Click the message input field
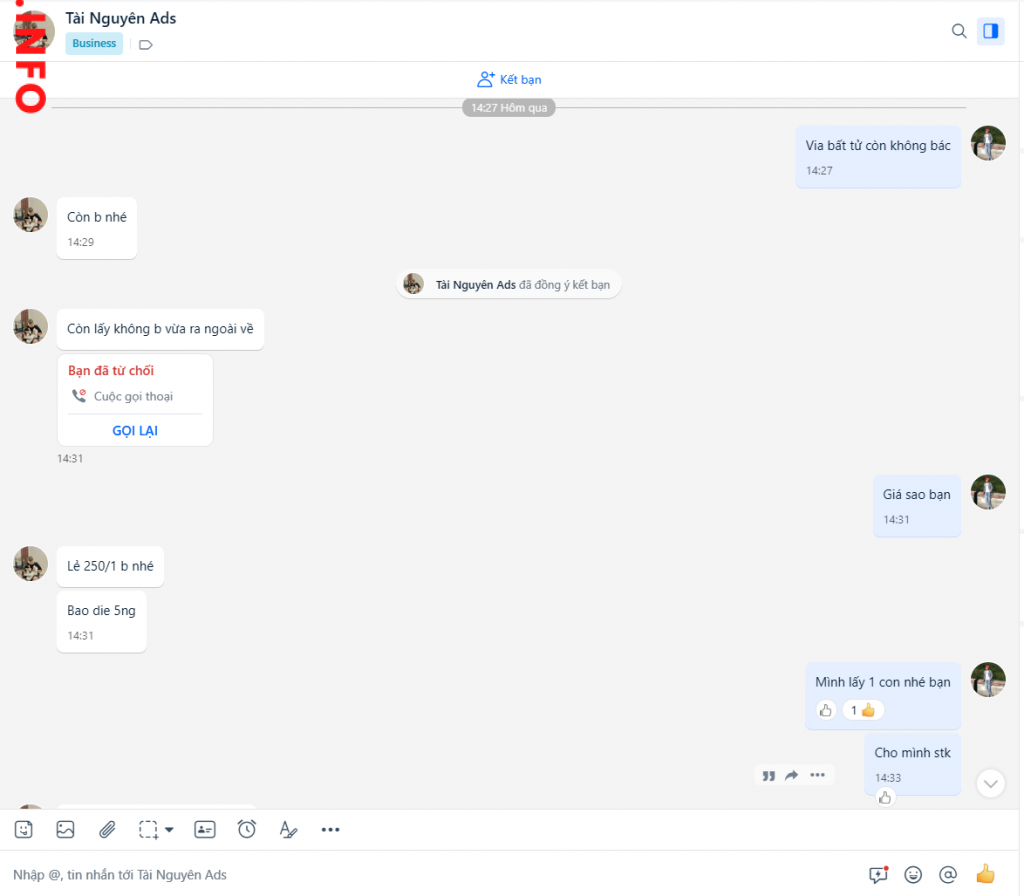 click(x=430, y=875)
